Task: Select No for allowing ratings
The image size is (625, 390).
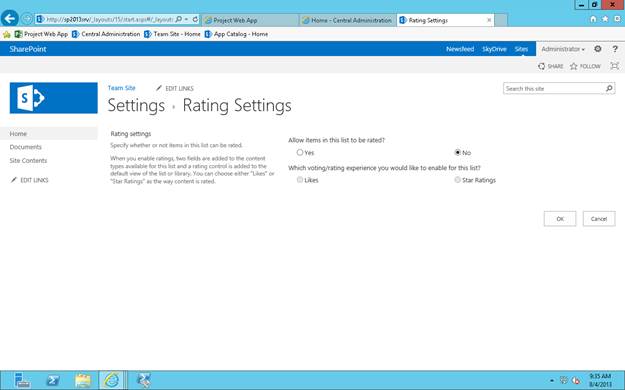Action: [x=458, y=152]
